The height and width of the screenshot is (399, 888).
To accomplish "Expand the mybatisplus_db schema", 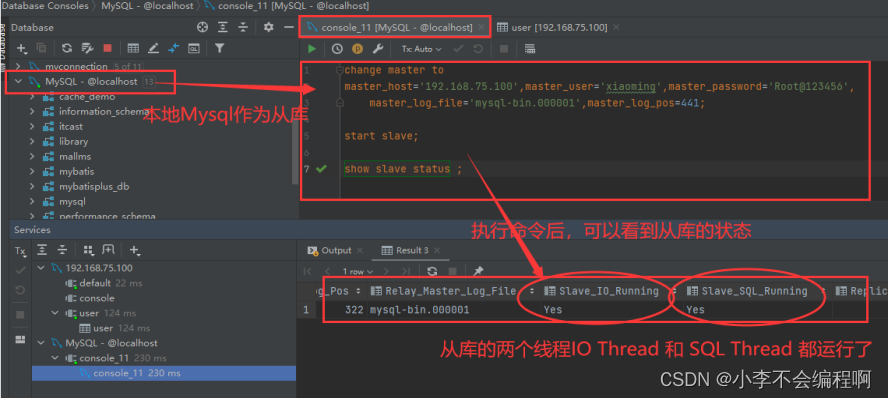I will 33,186.
